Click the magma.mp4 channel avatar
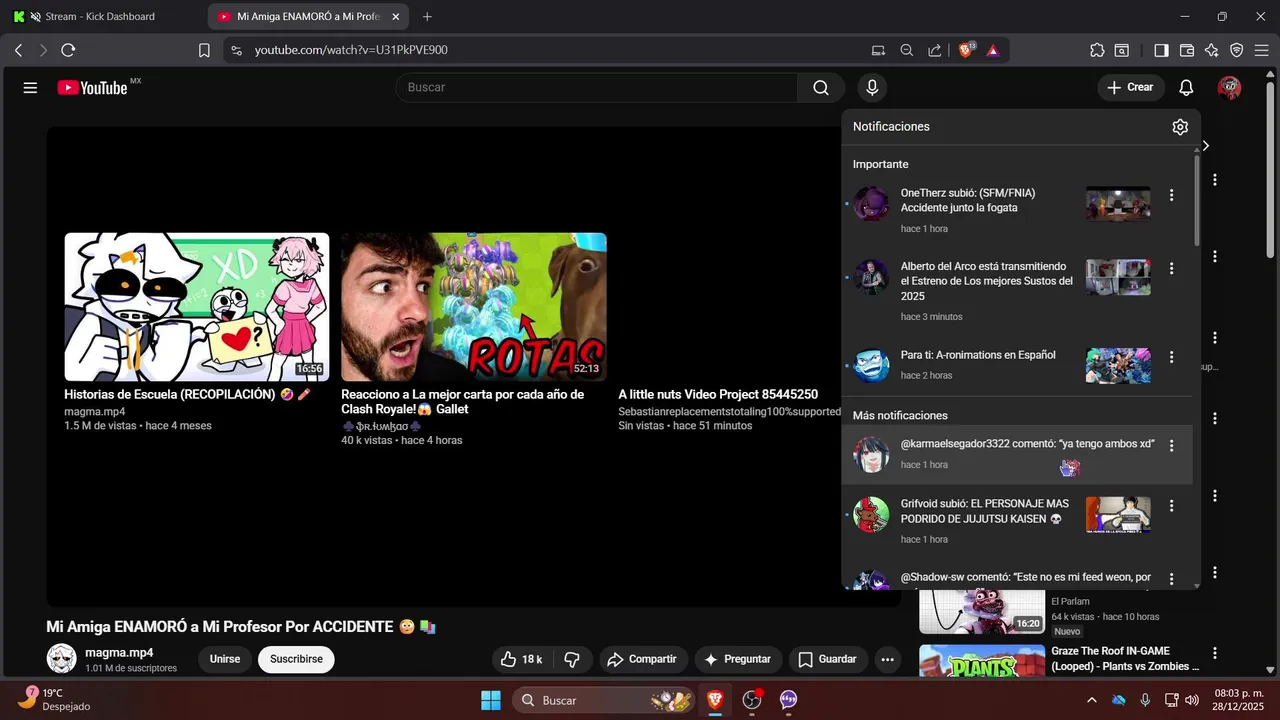The height and width of the screenshot is (720, 1280). click(x=61, y=659)
